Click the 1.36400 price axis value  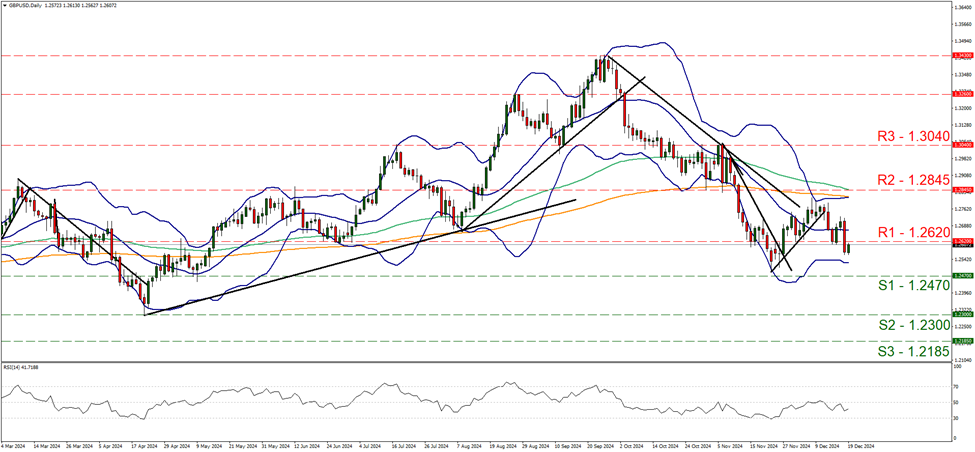[x=963, y=8]
